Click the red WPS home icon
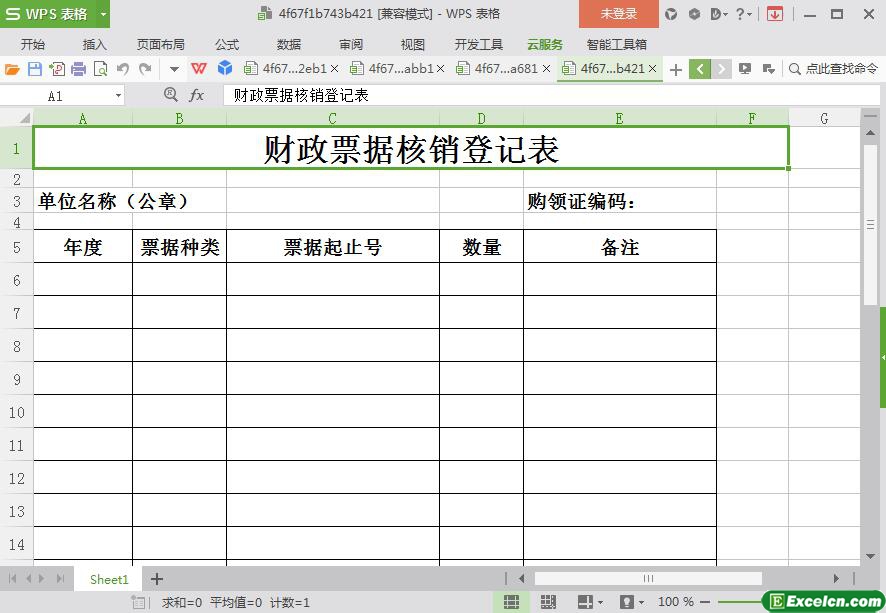This screenshot has height=613, width=886. click(x=199, y=69)
